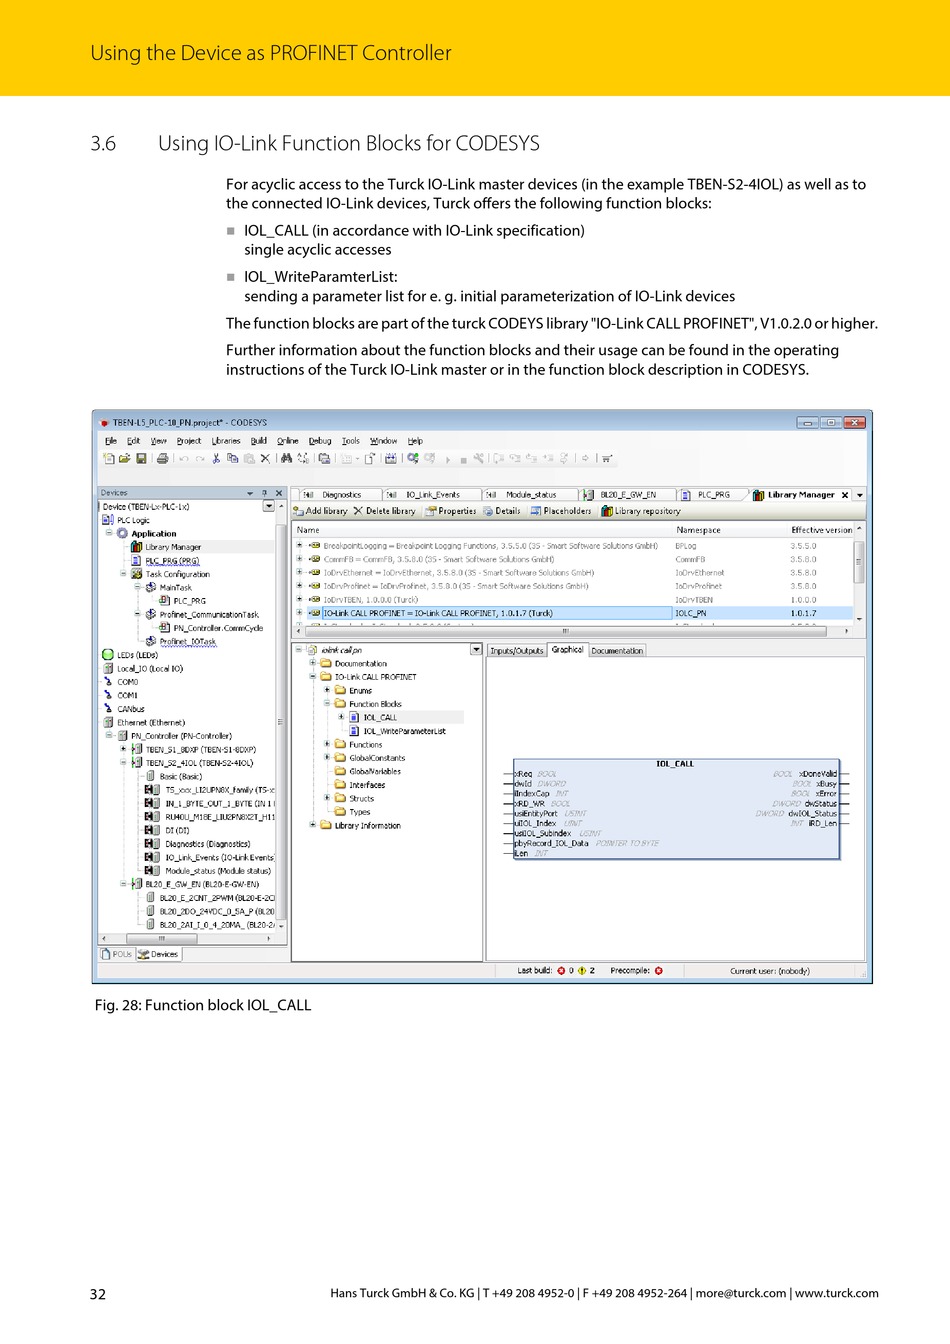Click the Function Blocks folder icon
Screen dimensions: 950x1344
point(340,704)
